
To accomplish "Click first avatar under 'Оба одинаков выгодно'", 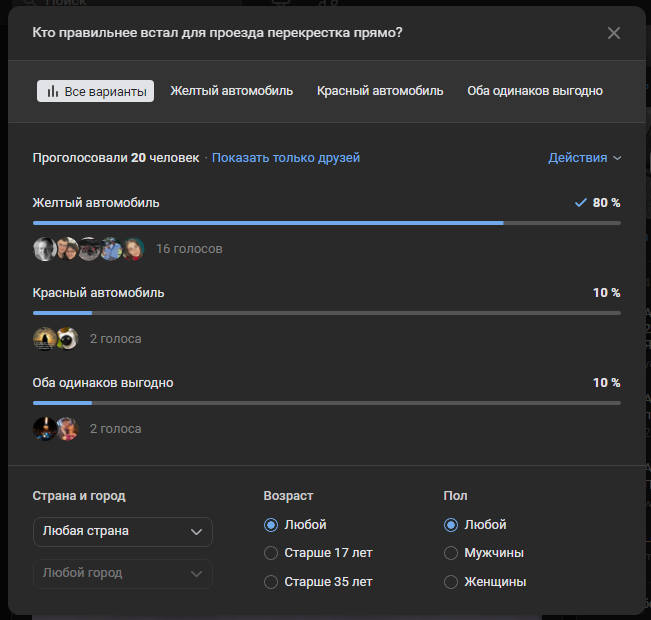I will tap(45, 429).
